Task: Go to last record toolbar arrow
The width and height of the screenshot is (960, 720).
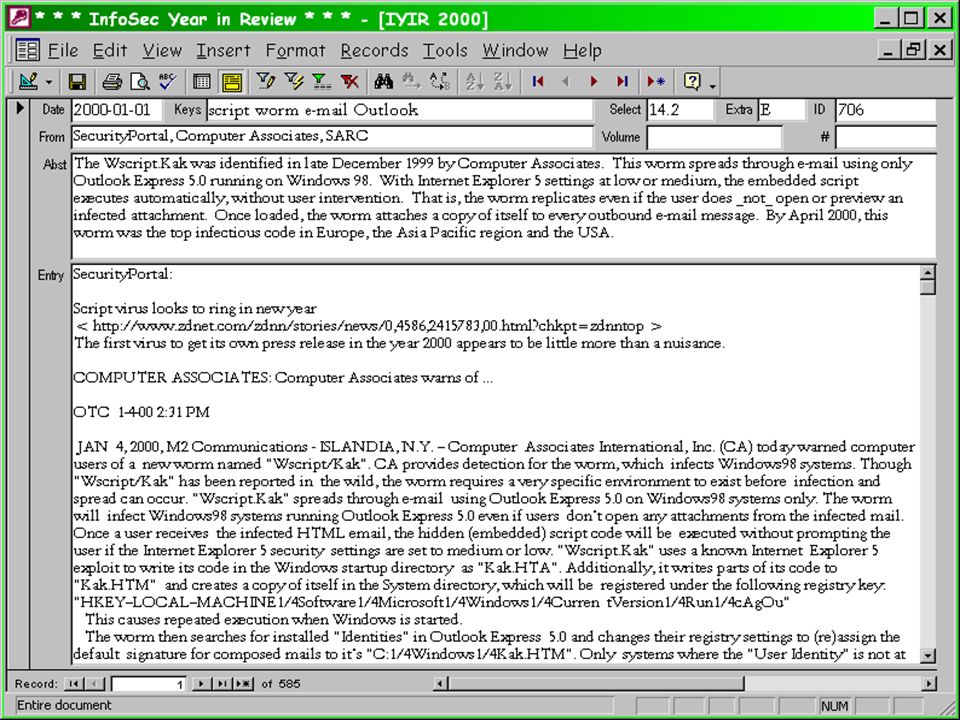Action: 622,81
